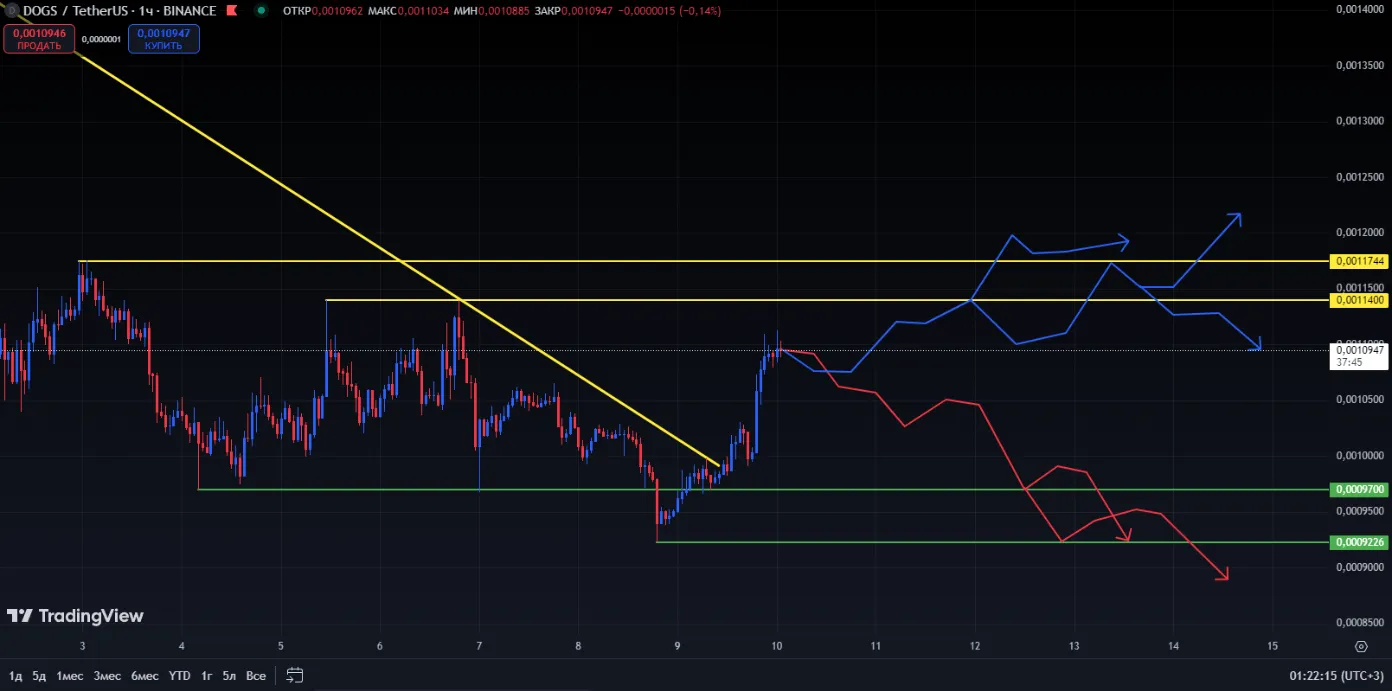Select the 1мес time range
The image size is (1392, 691).
click(x=69, y=676)
